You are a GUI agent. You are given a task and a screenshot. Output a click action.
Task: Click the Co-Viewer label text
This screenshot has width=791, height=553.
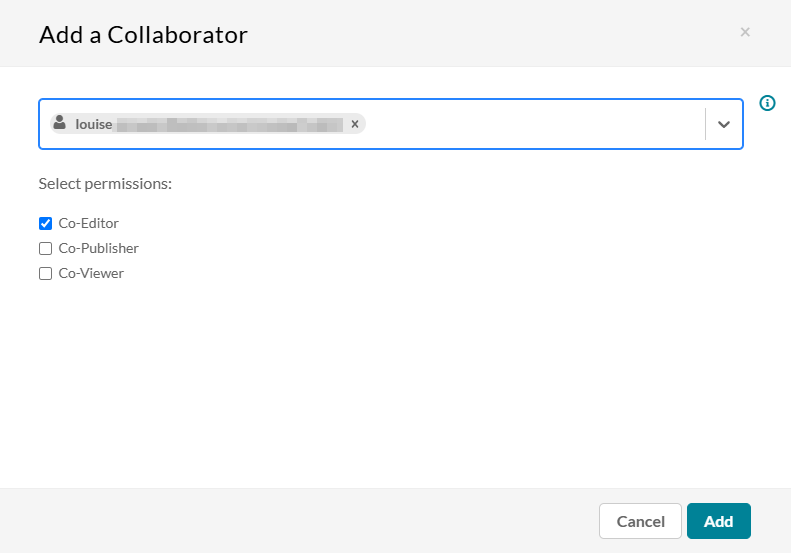[91, 273]
